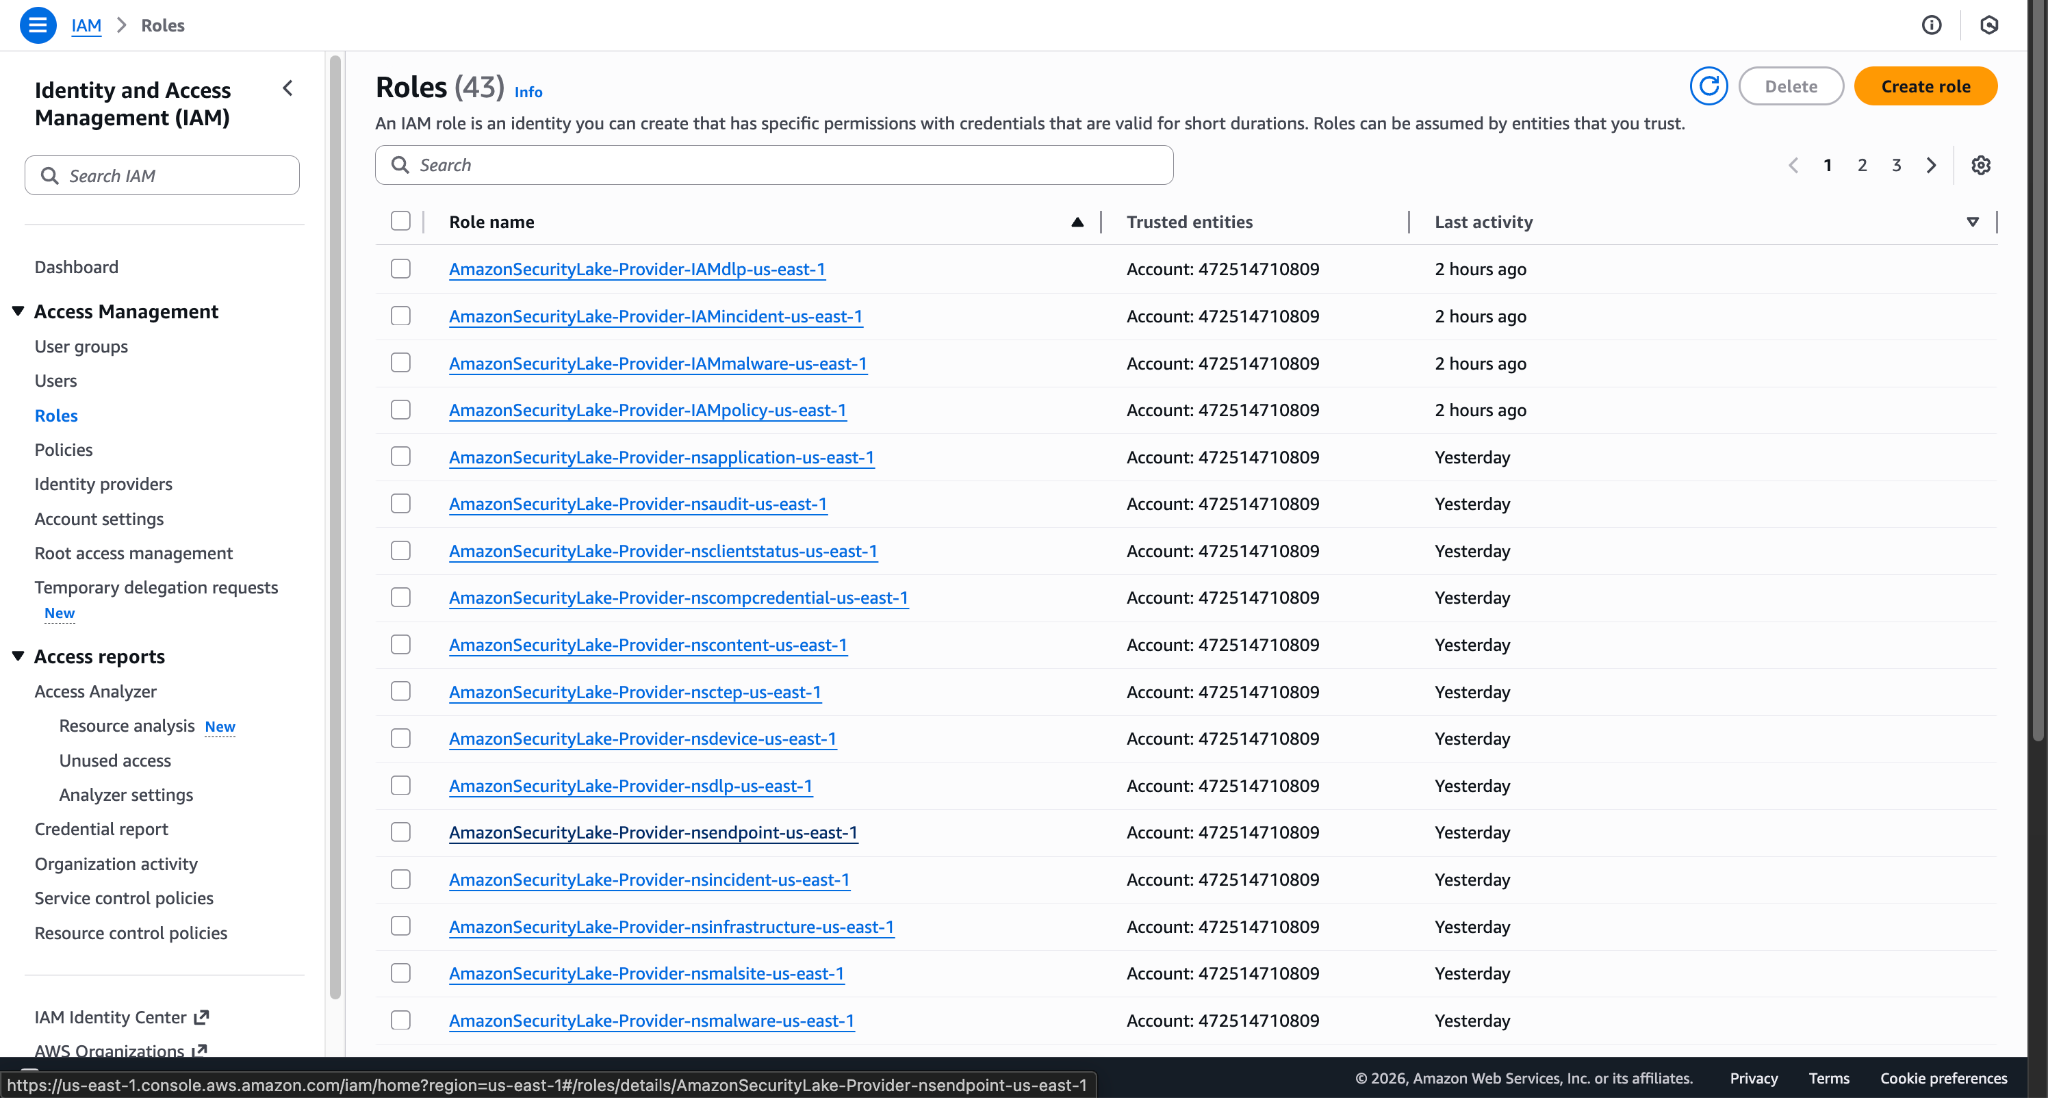Viewport: 2048px width, 1098px height.
Task: Open Resource analysis in sidebar
Action: pyautogui.click(x=126, y=726)
